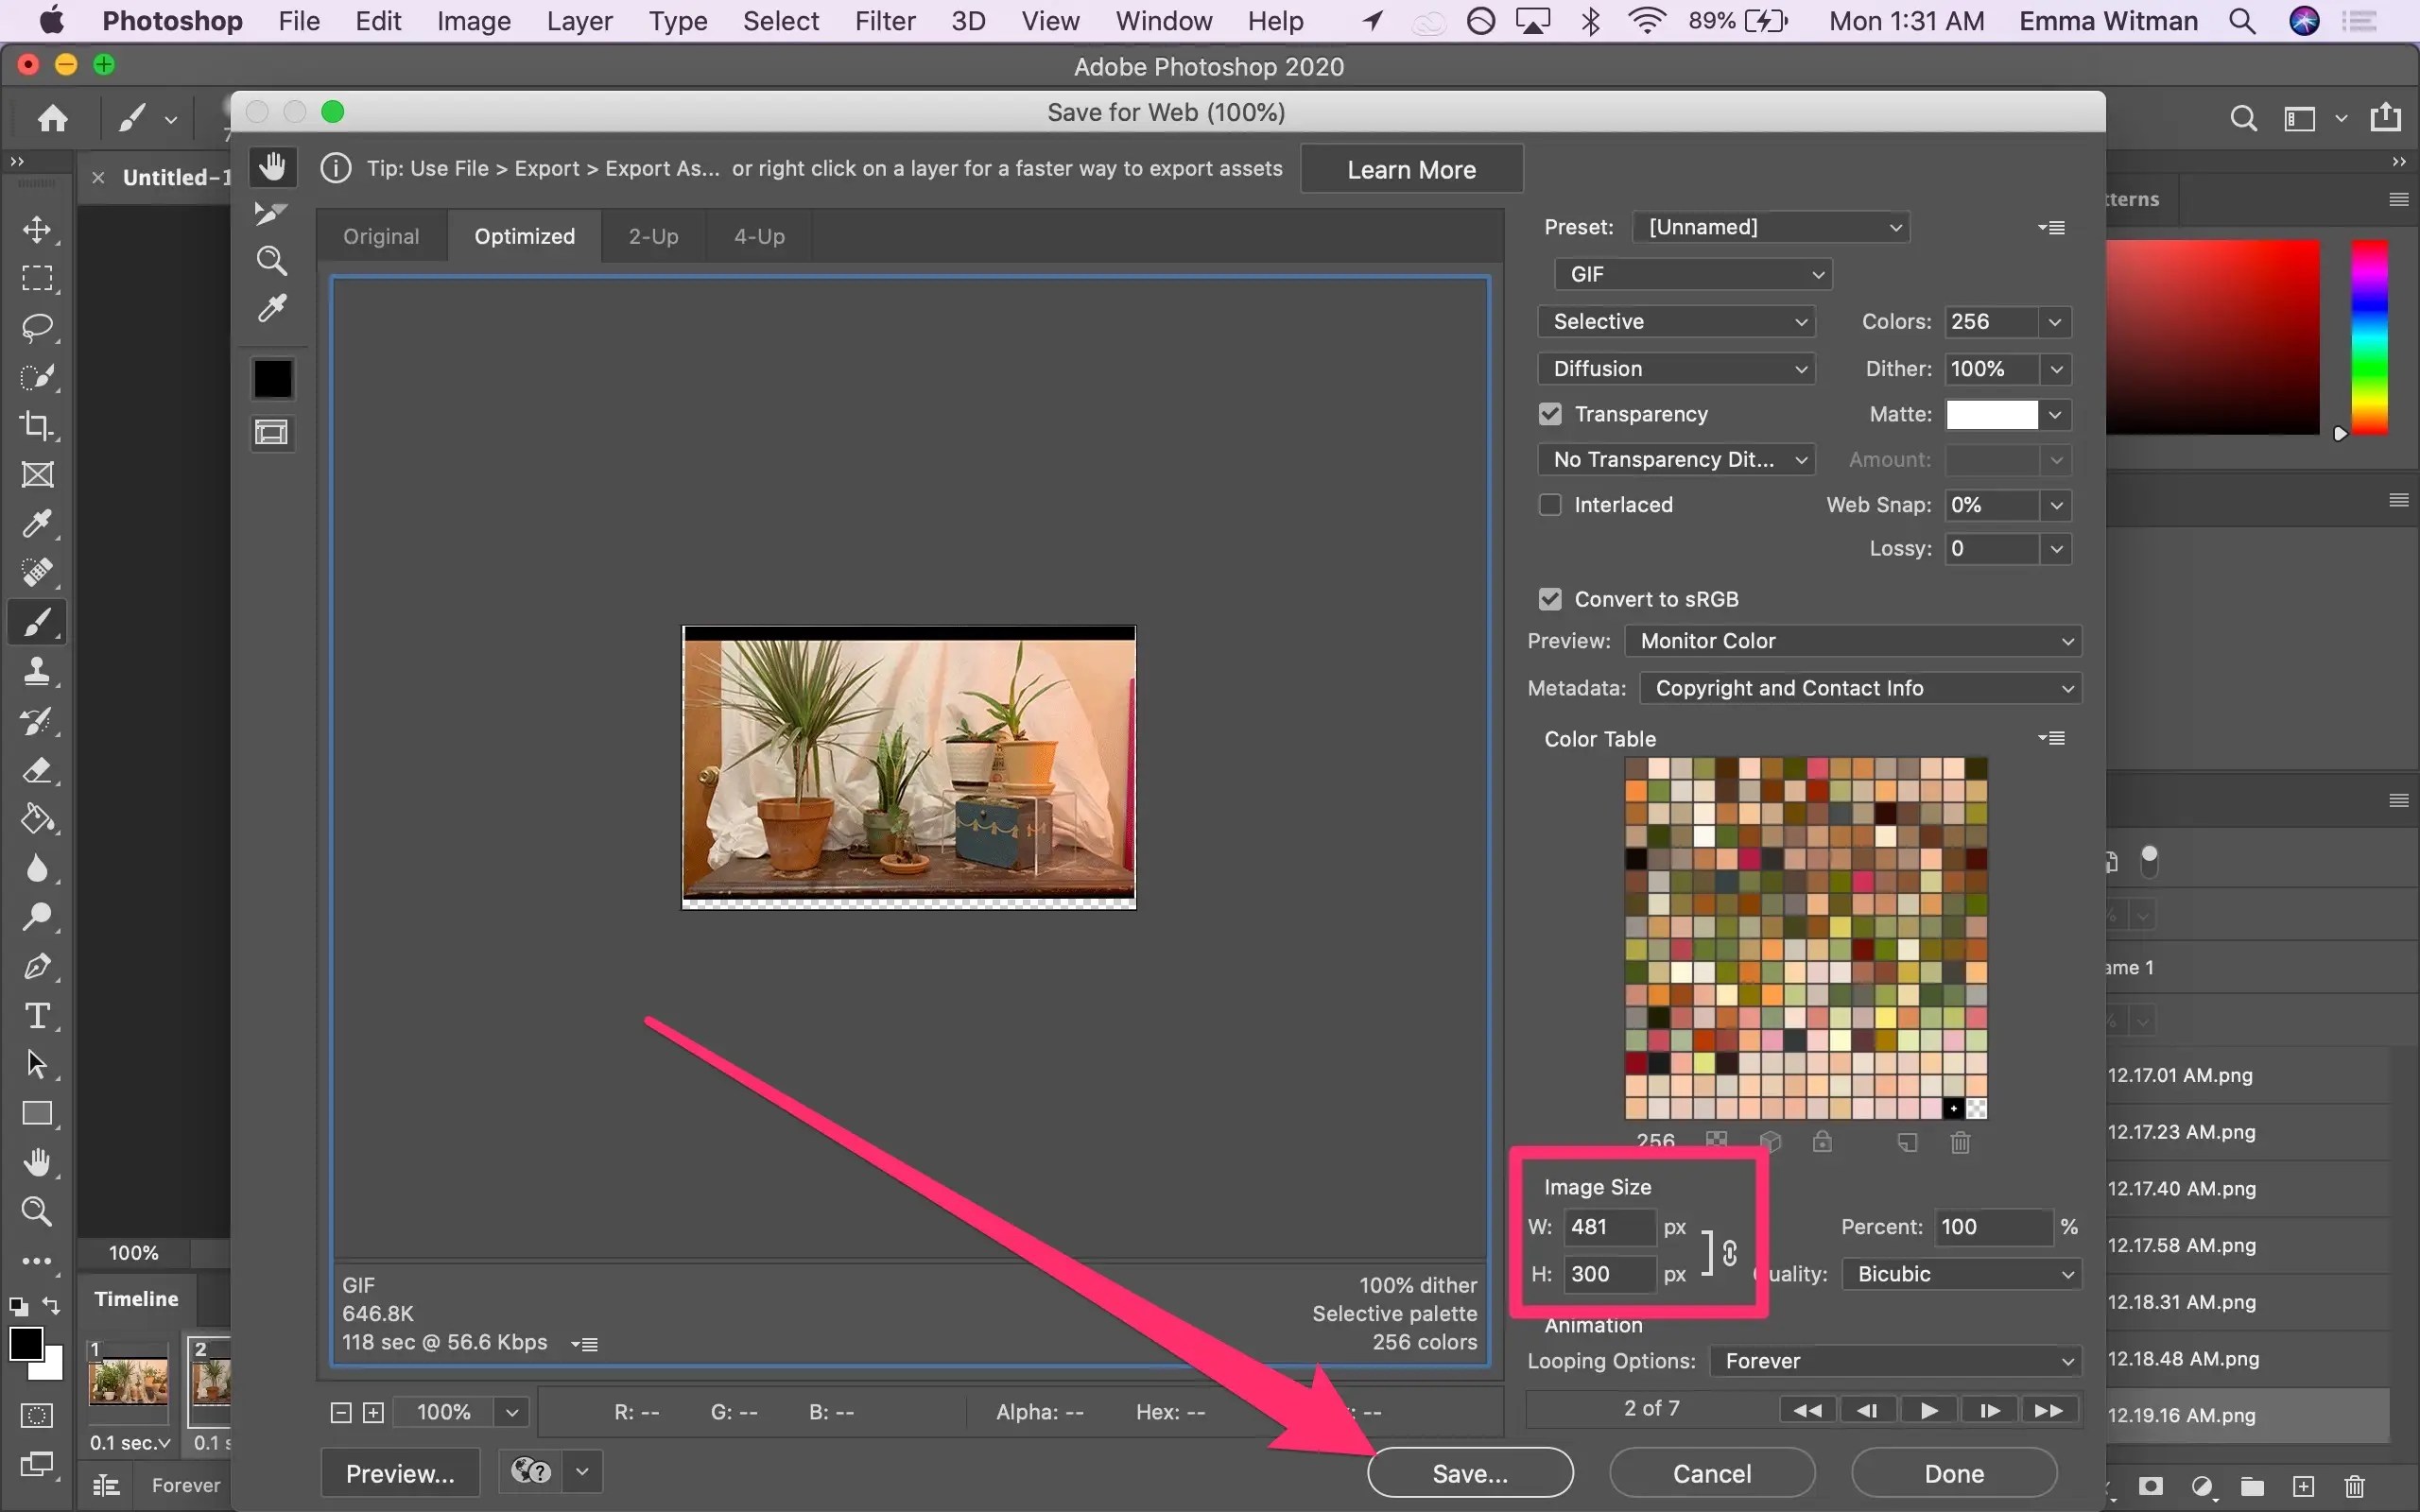This screenshot has width=2420, height=1512.
Task: Play the animation preview
Action: click(1929, 1410)
